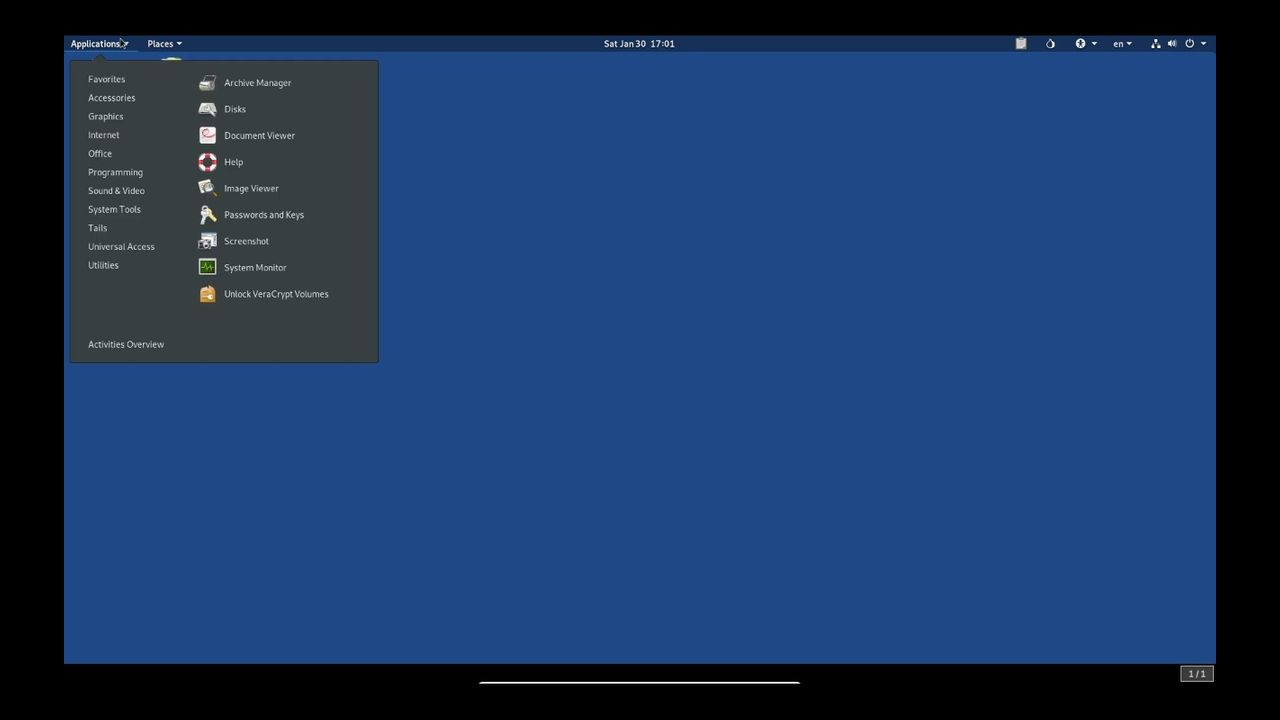The image size is (1280, 720).
Task: Open the 'en' keyboard layout dropdown
Action: click(x=1122, y=44)
